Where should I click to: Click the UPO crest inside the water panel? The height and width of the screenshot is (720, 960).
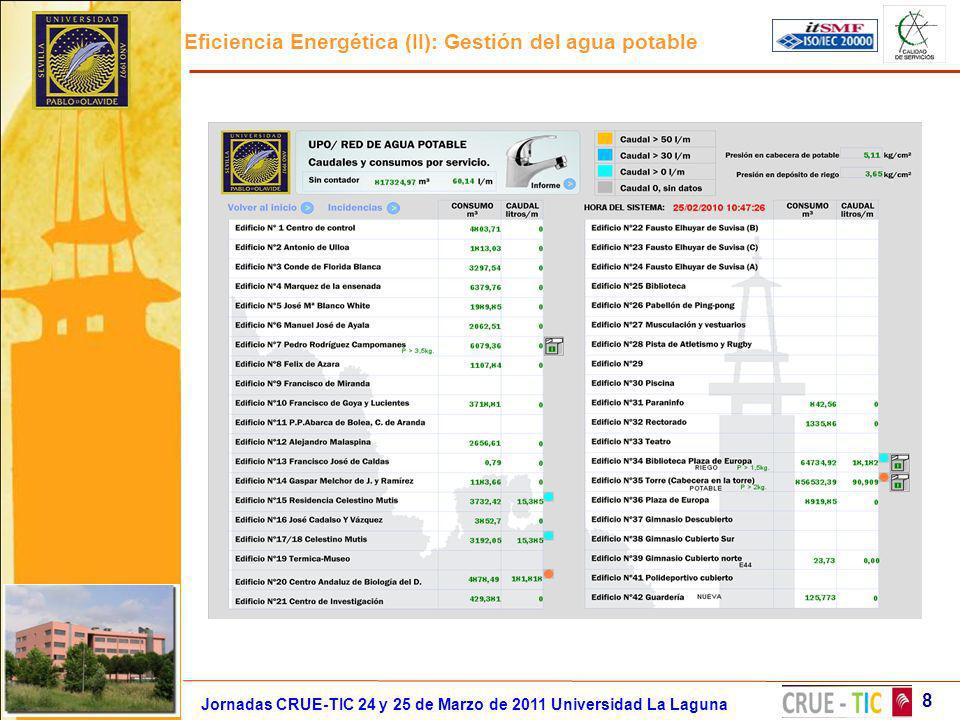click(x=255, y=162)
